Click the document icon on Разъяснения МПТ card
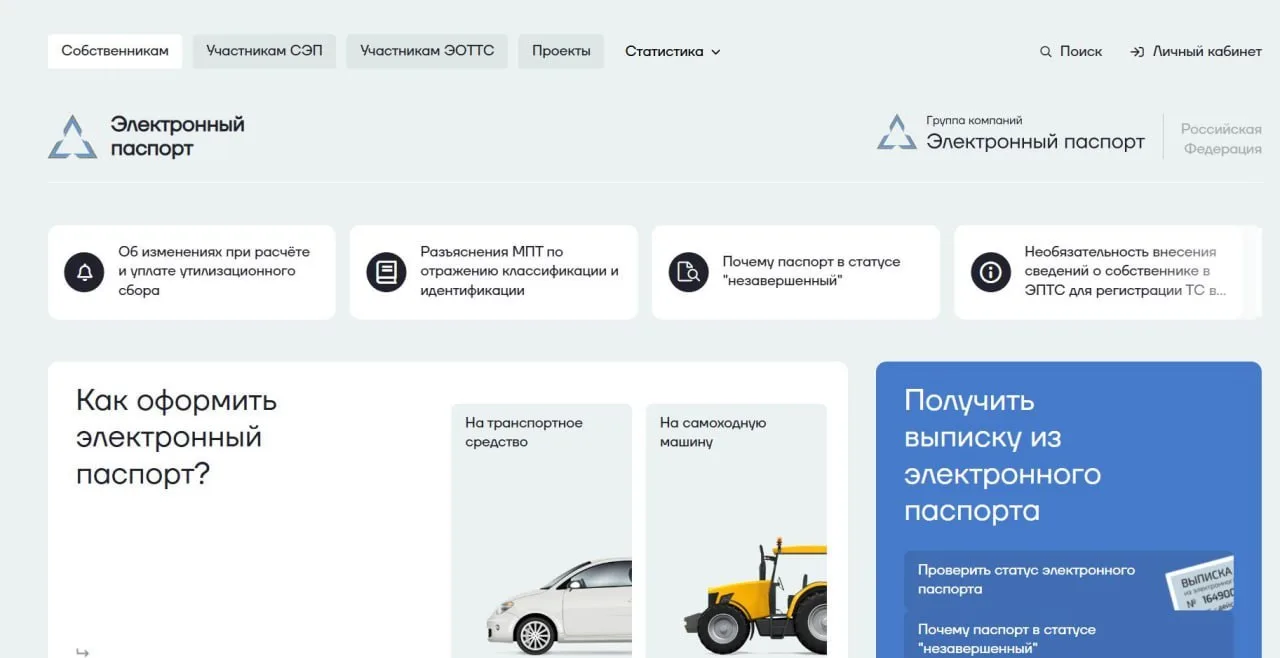1280x658 pixels. tap(386, 272)
